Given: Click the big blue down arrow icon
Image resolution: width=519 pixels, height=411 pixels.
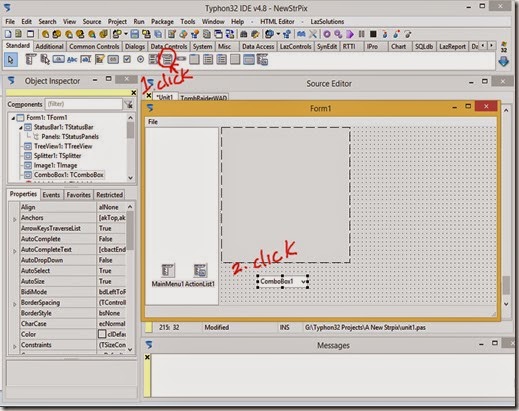Looking at the screenshot, I should 504,62.
